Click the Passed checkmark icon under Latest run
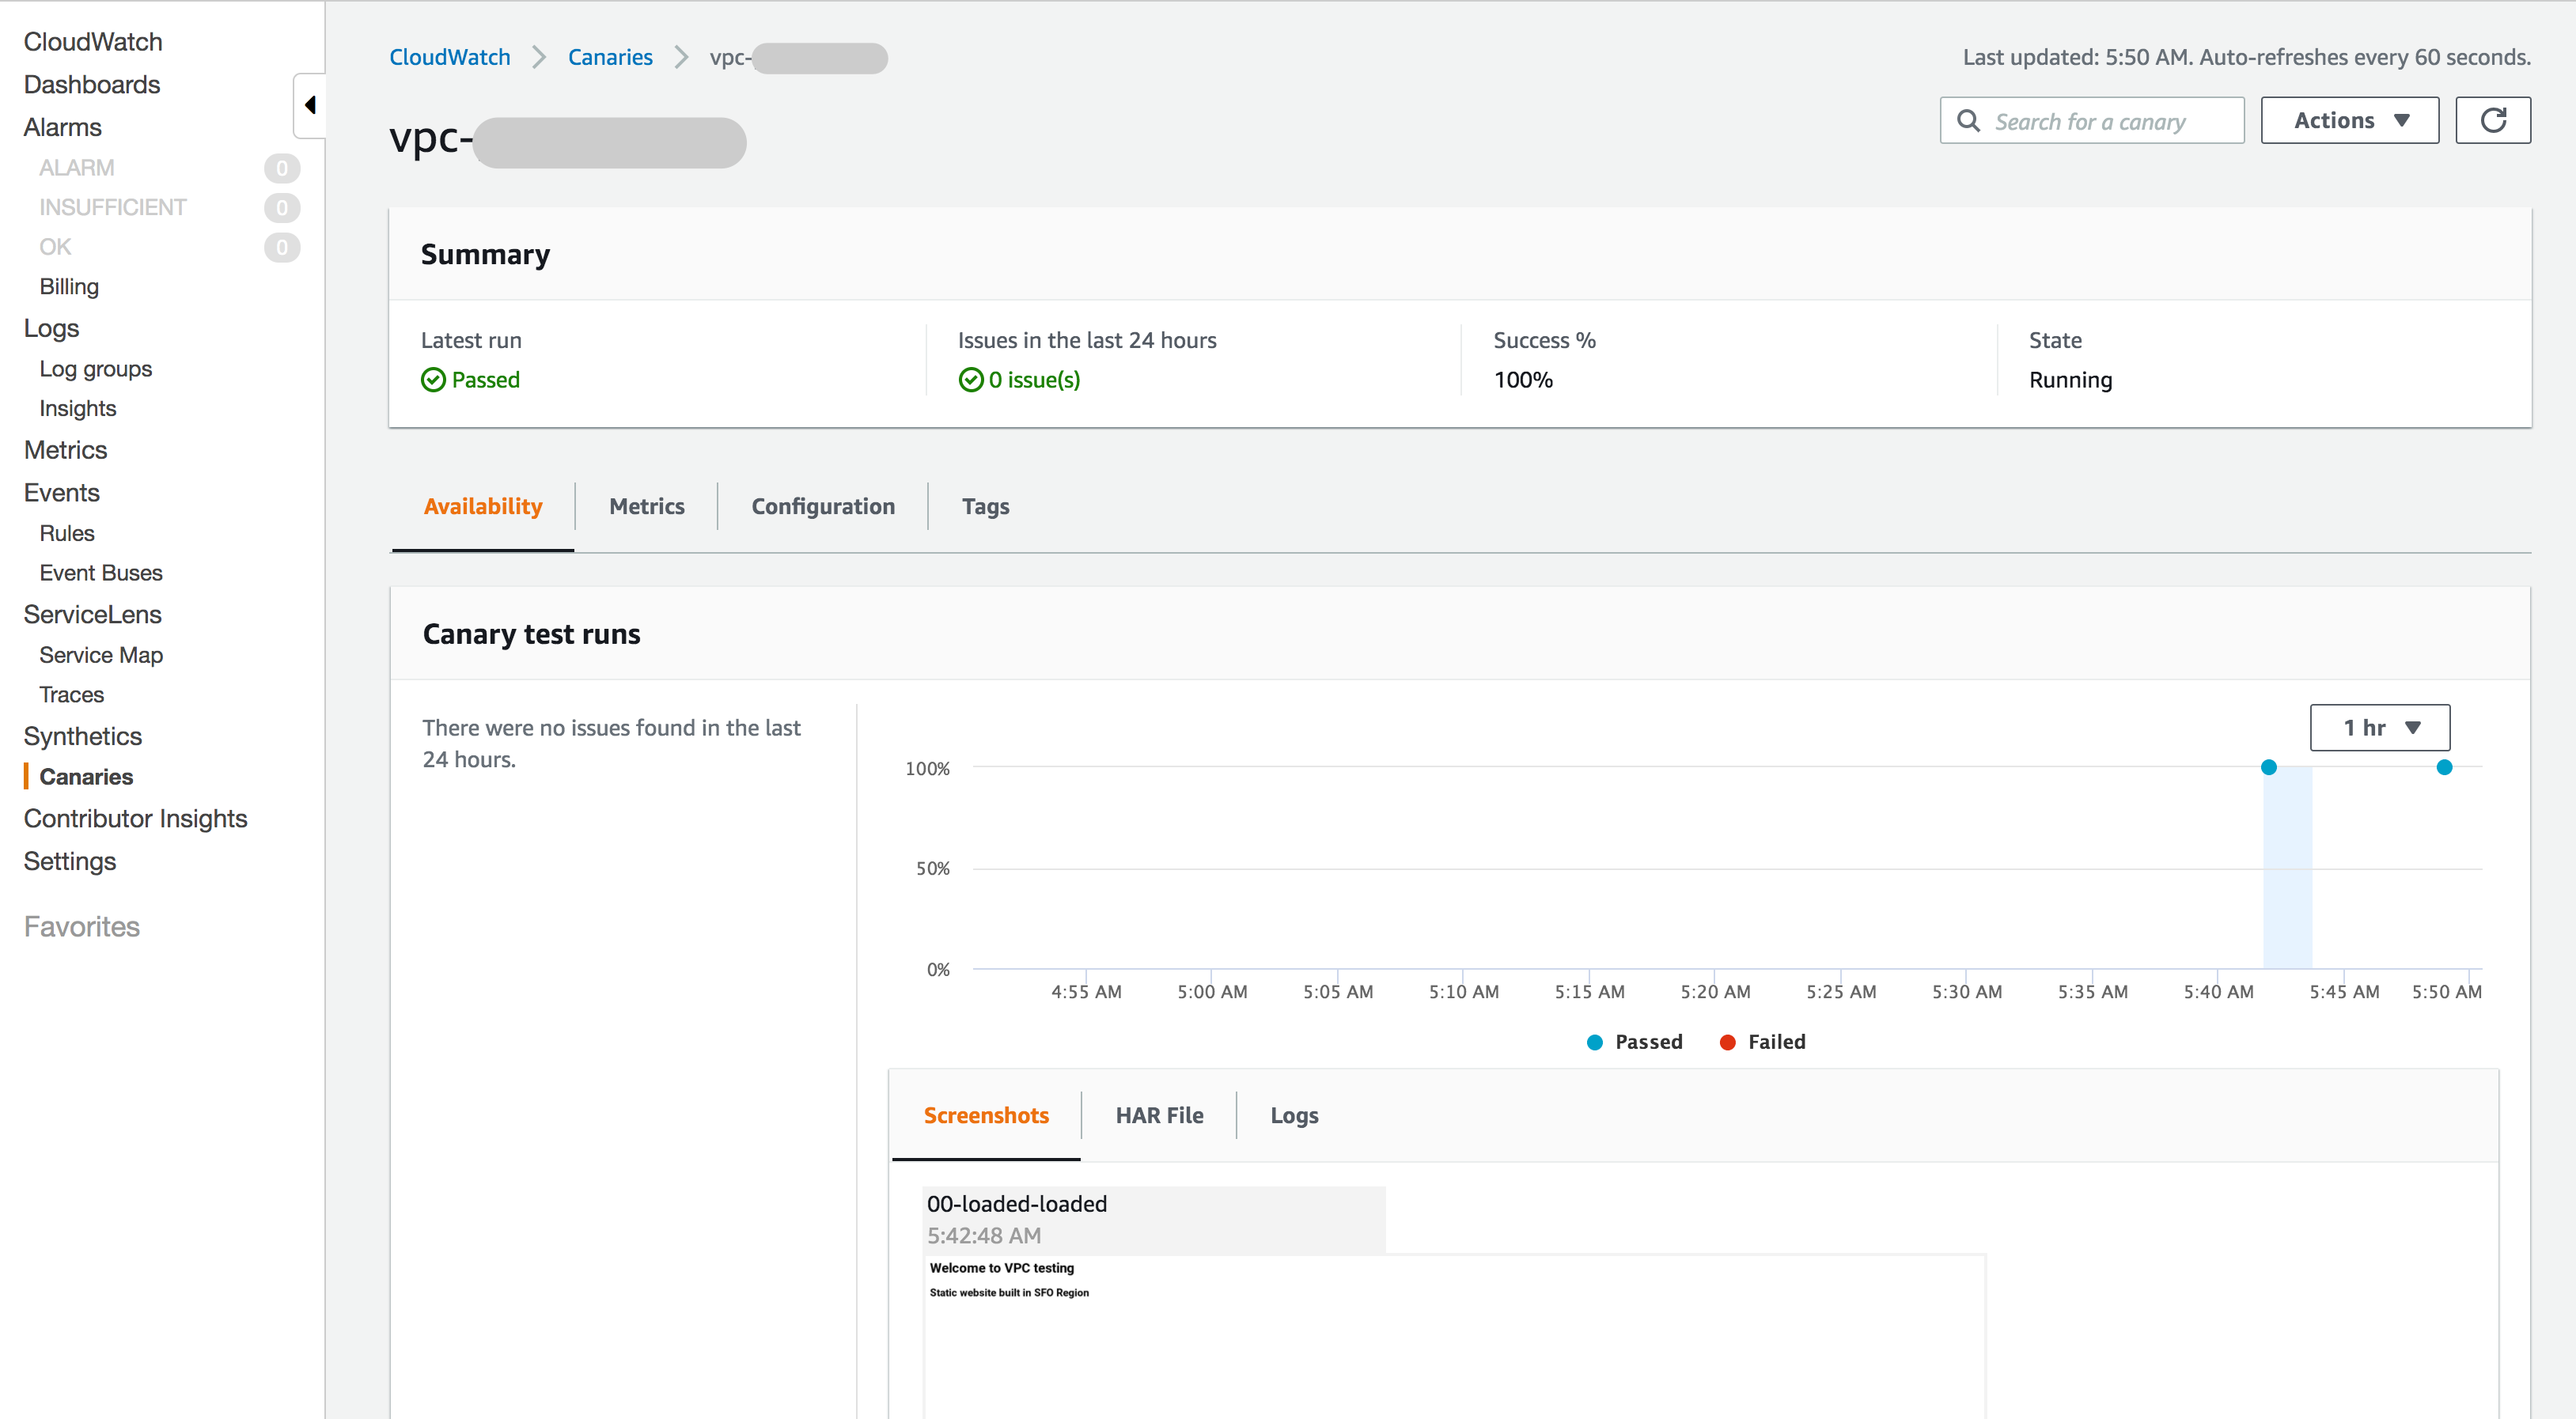This screenshot has width=2576, height=1419. tap(433, 380)
